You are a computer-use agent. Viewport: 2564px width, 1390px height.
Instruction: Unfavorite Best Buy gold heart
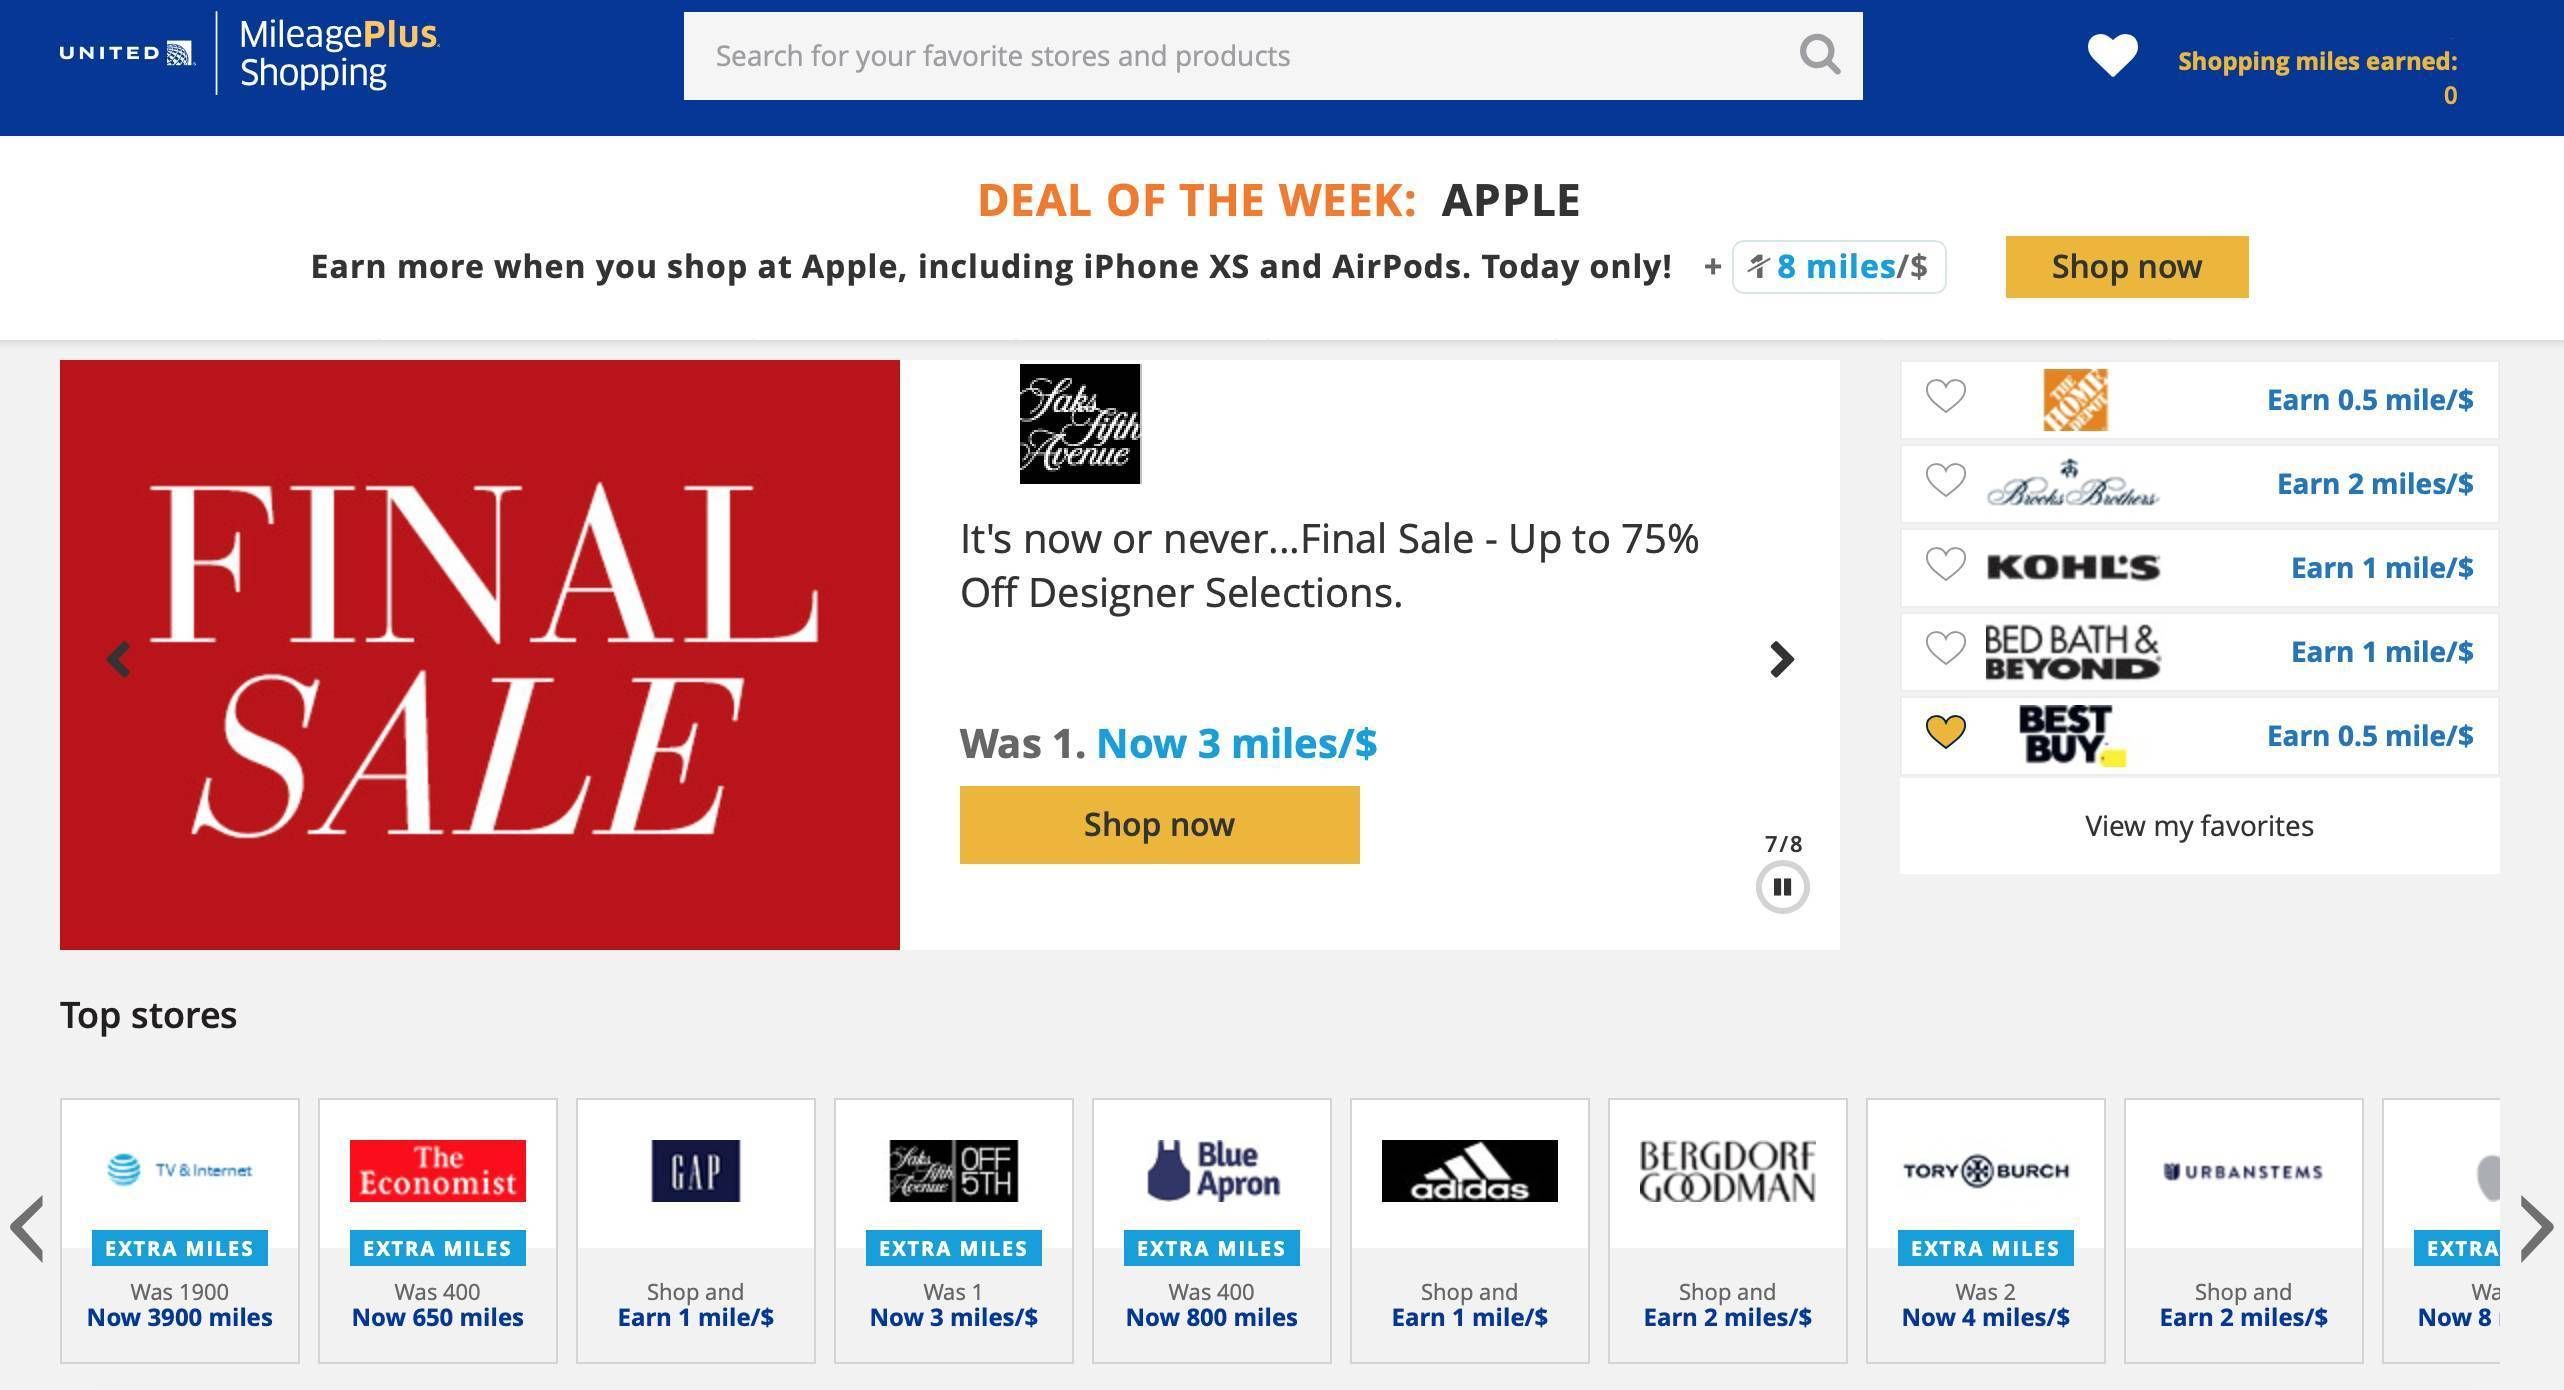[x=1946, y=733]
